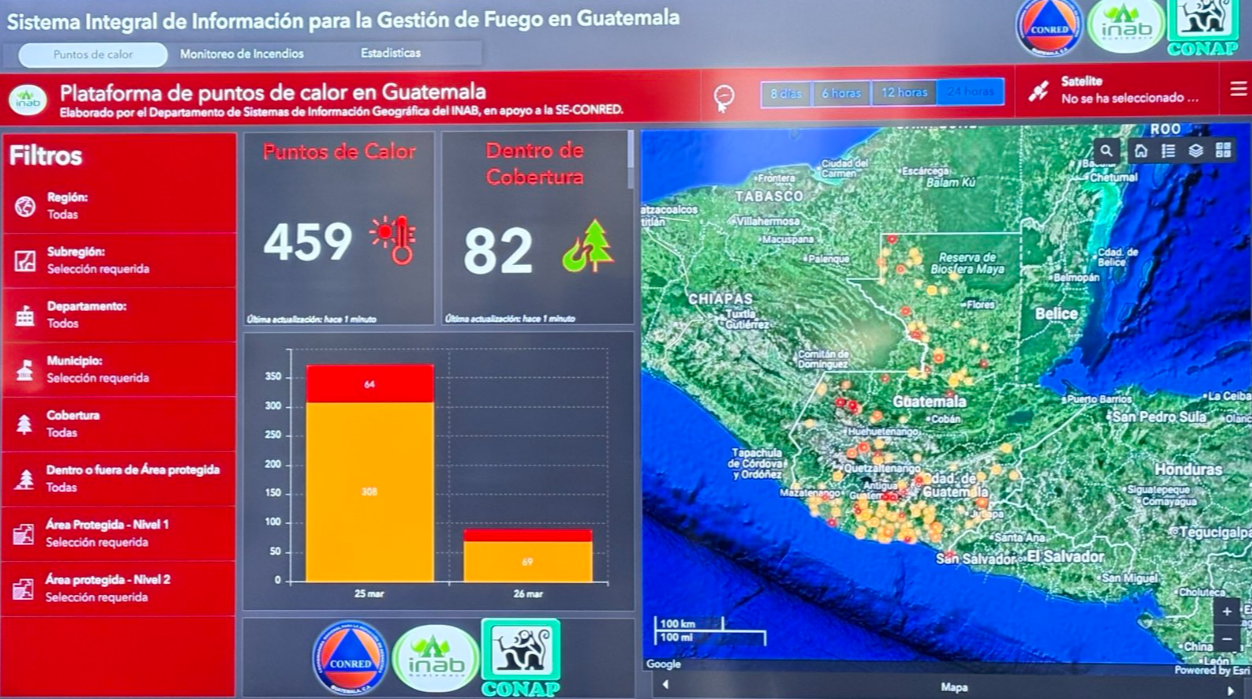
Task: Zoom in on the map
Action: 1227,611
